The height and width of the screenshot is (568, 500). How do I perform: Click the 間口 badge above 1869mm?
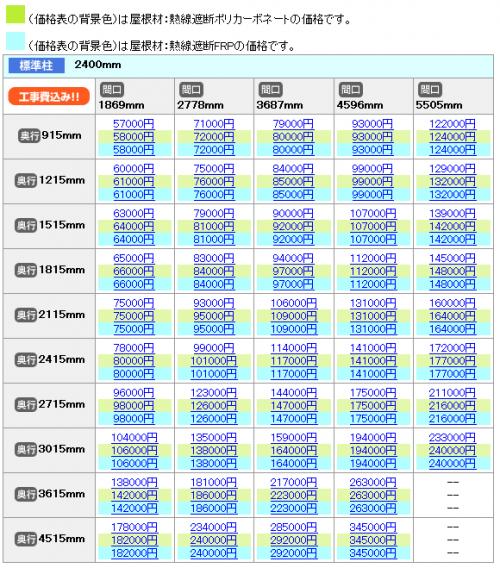112,89
